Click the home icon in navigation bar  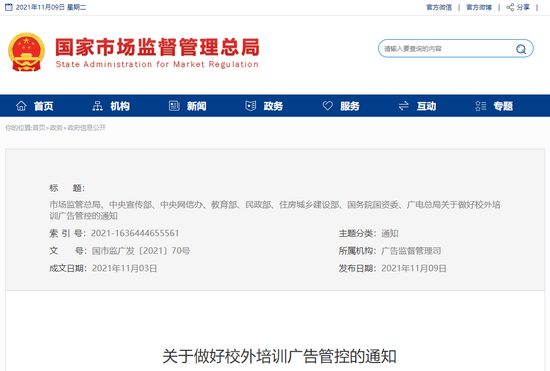coord(21,106)
